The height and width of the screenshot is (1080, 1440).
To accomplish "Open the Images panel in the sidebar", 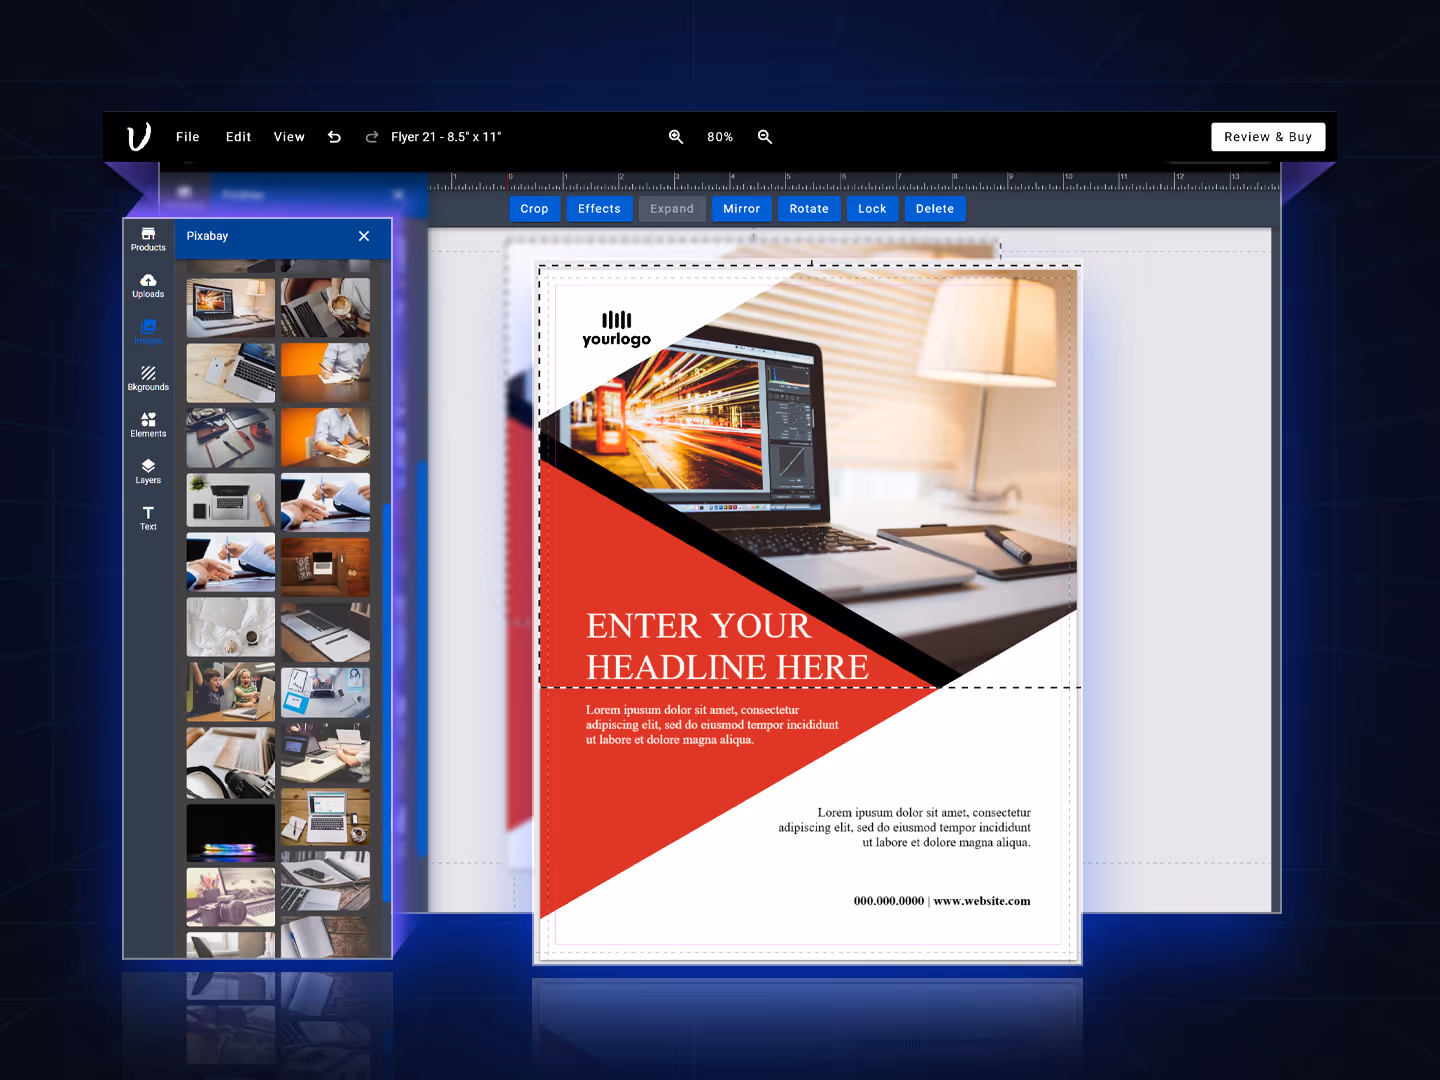I will tap(148, 333).
